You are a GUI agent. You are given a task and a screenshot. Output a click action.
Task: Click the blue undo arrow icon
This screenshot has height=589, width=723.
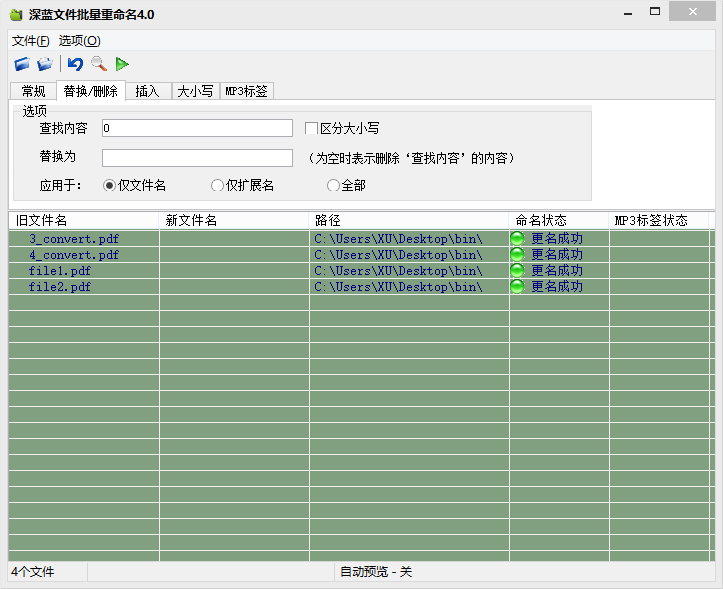pos(75,64)
